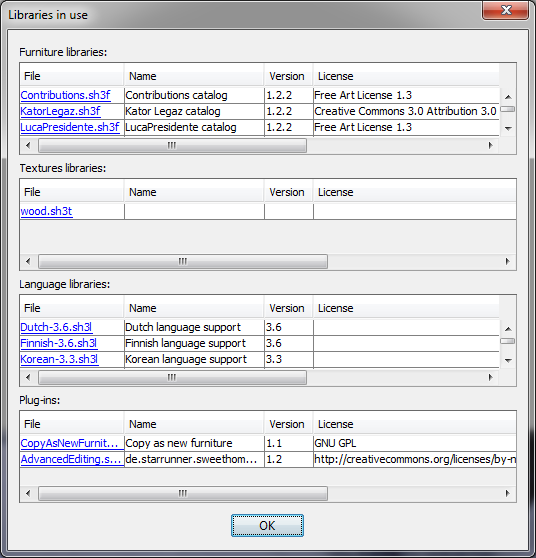Click left arrow of textures libraries horizontal scrollbar
The height and width of the screenshot is (558, 536).
[28, 262]
